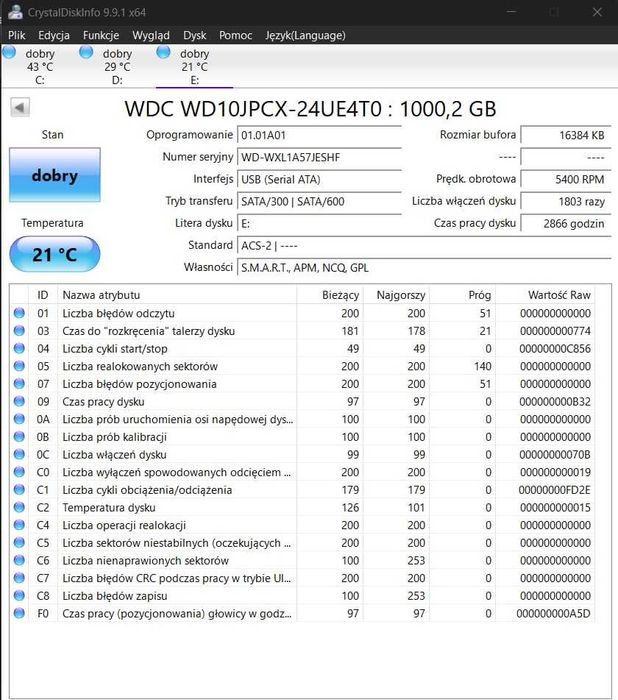The image size is (618, 700).
Task: Click status icon of attribute F0 row
Action: click(19, 613)
